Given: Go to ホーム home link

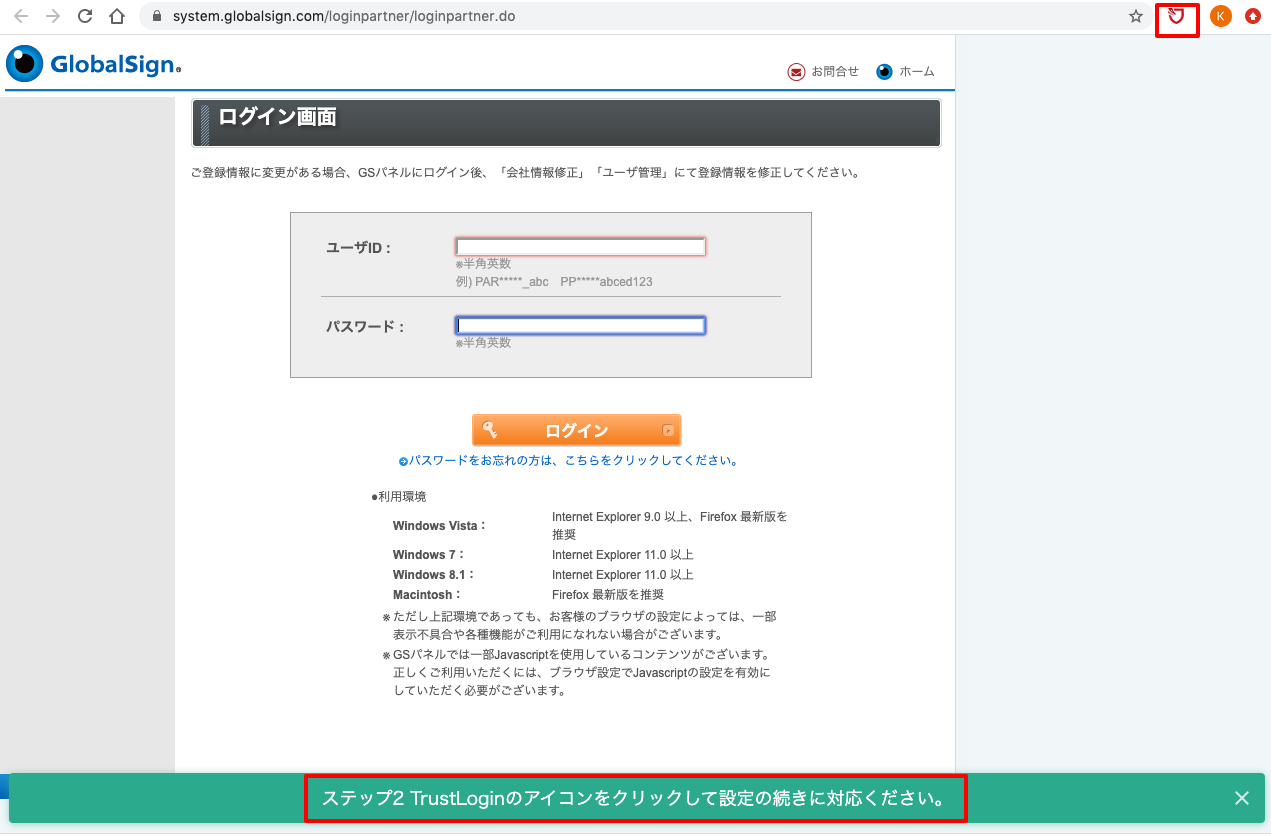Looking at the screenshot, I should tap(906, 72).
